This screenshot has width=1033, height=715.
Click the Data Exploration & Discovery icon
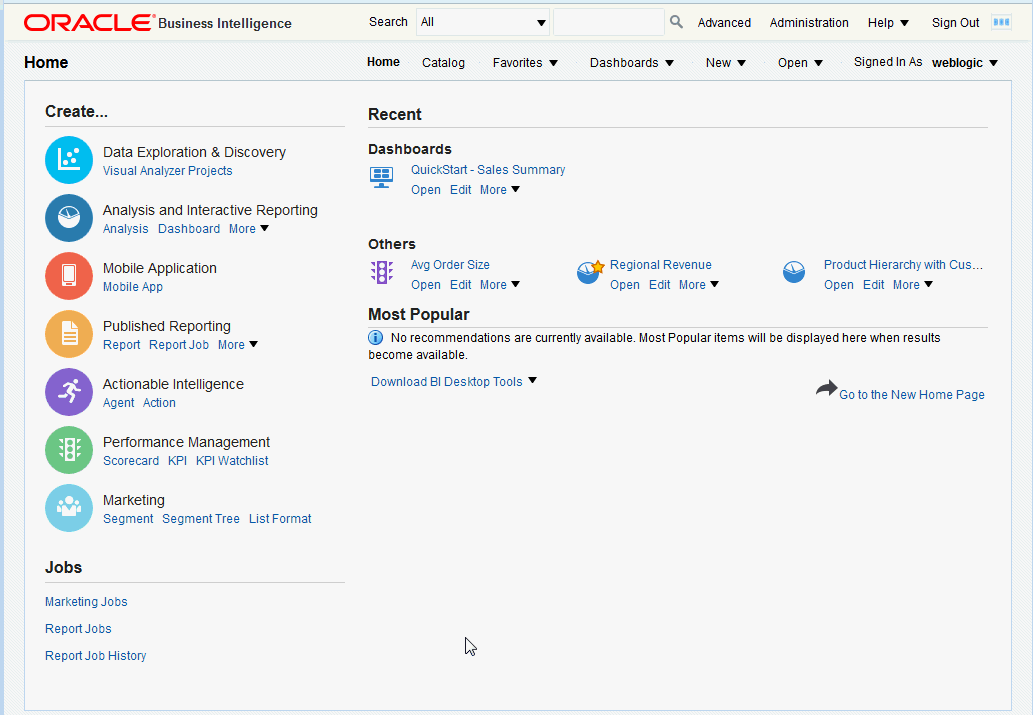tap(69, 160)
